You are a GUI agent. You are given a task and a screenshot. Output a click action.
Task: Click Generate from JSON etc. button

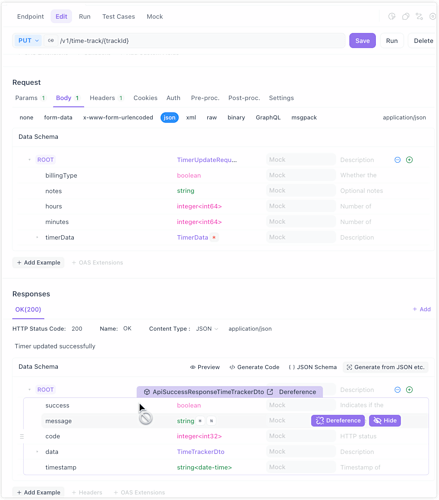point(386,367)
